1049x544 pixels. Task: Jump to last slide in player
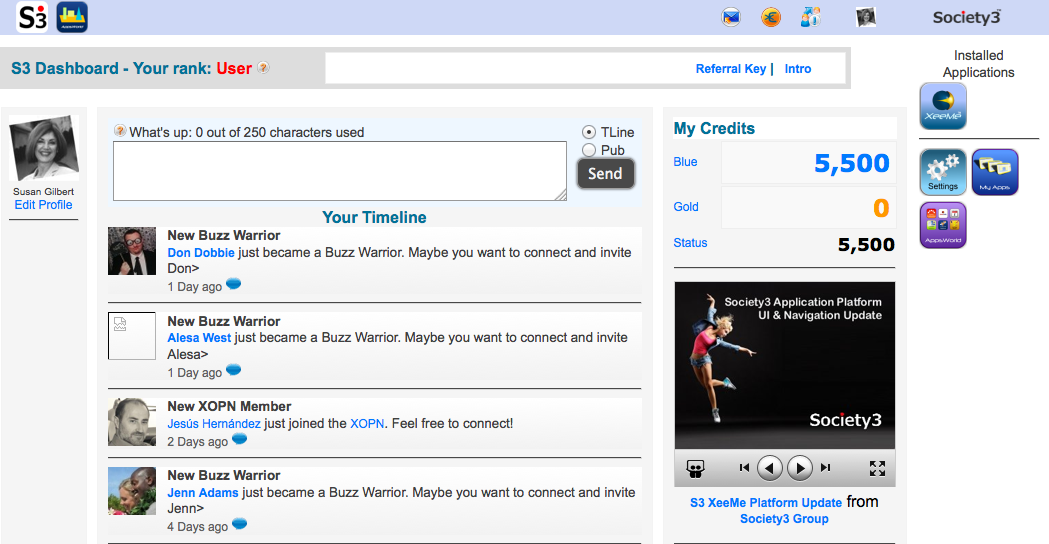[826, 468]
